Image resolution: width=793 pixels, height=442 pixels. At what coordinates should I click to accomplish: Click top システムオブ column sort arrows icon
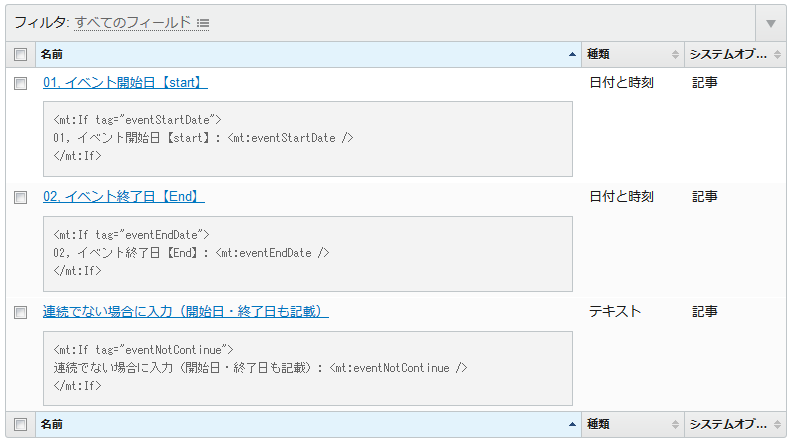coord(777,55)
